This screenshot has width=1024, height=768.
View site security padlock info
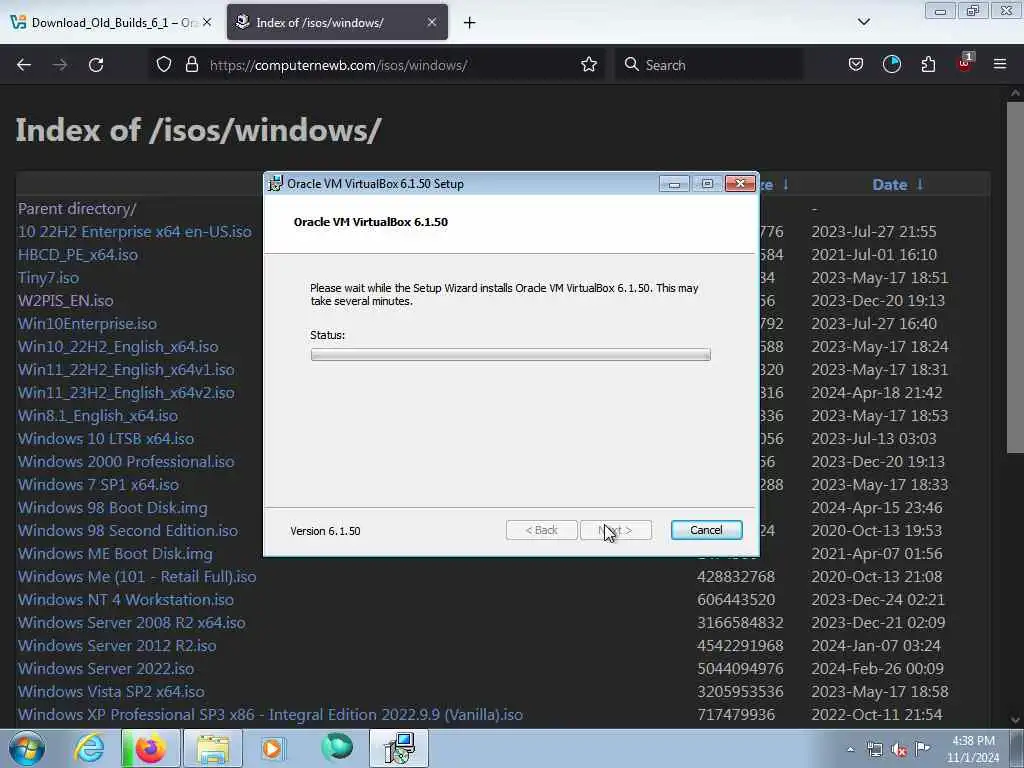[x=191, y=65]
